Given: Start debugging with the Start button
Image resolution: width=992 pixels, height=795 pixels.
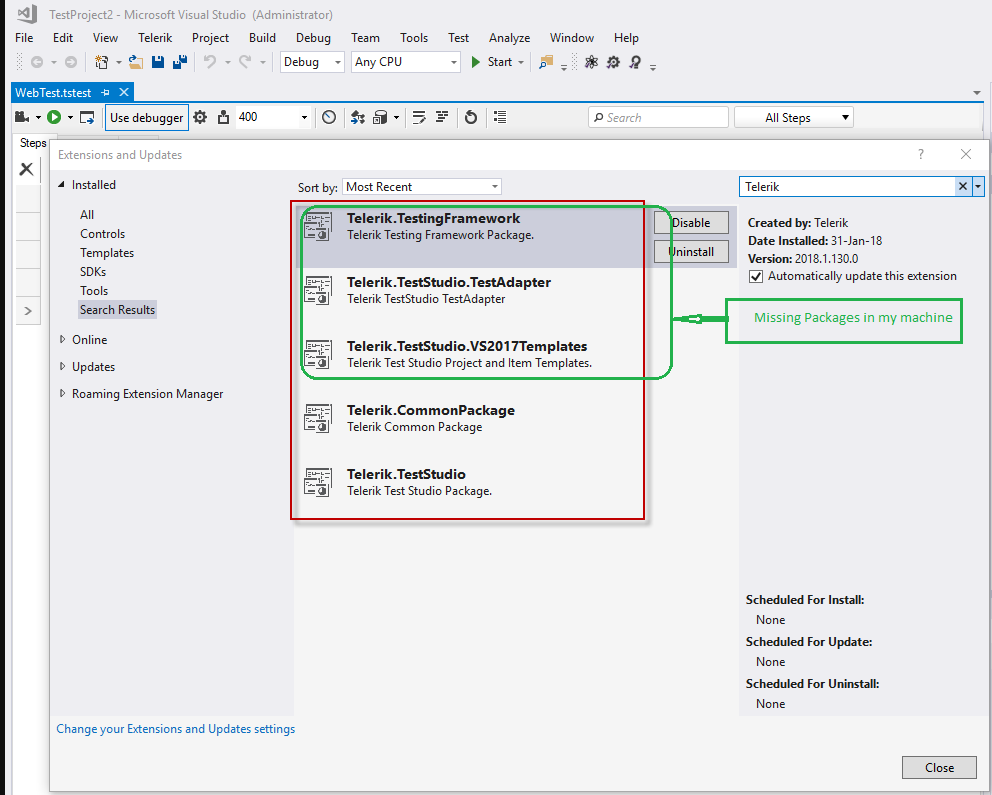Looking at the screenshot, I should coord(492,62).
